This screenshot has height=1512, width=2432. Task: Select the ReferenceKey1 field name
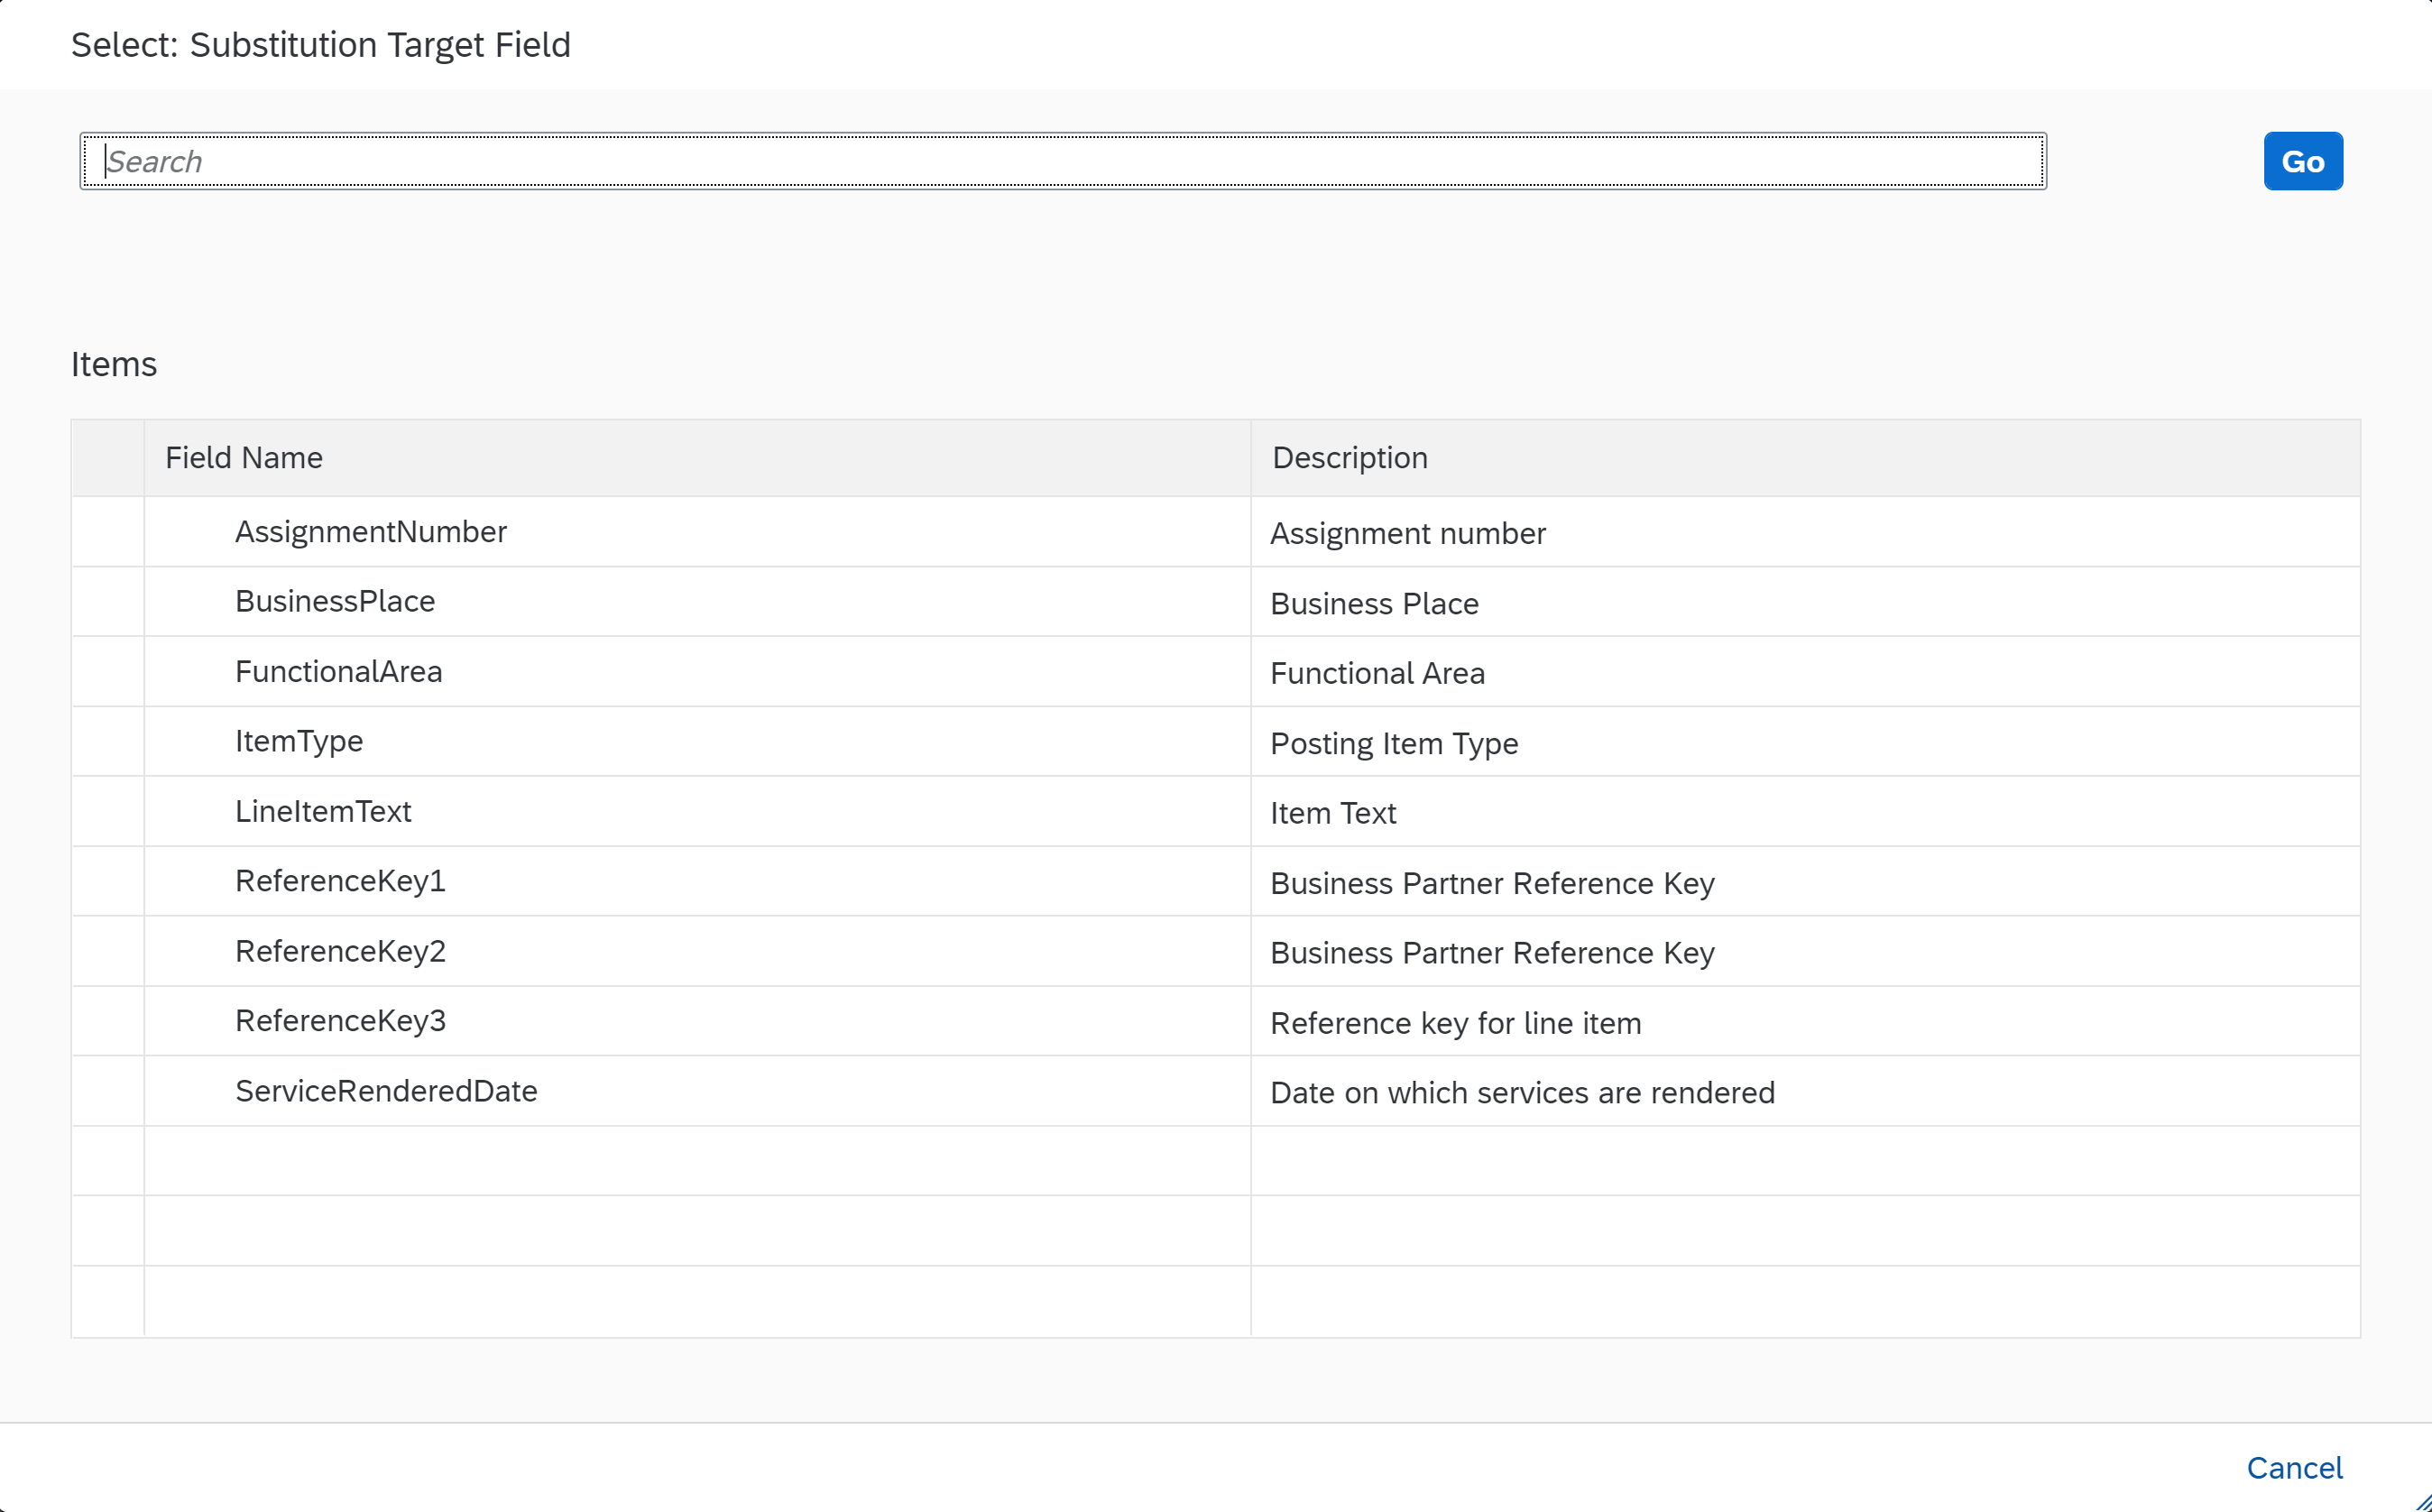(340, 881)
